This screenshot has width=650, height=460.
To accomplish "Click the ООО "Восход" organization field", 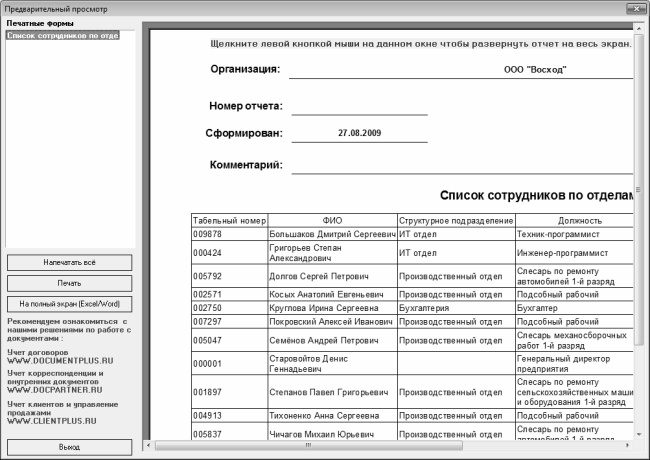I will coord(535,70).
